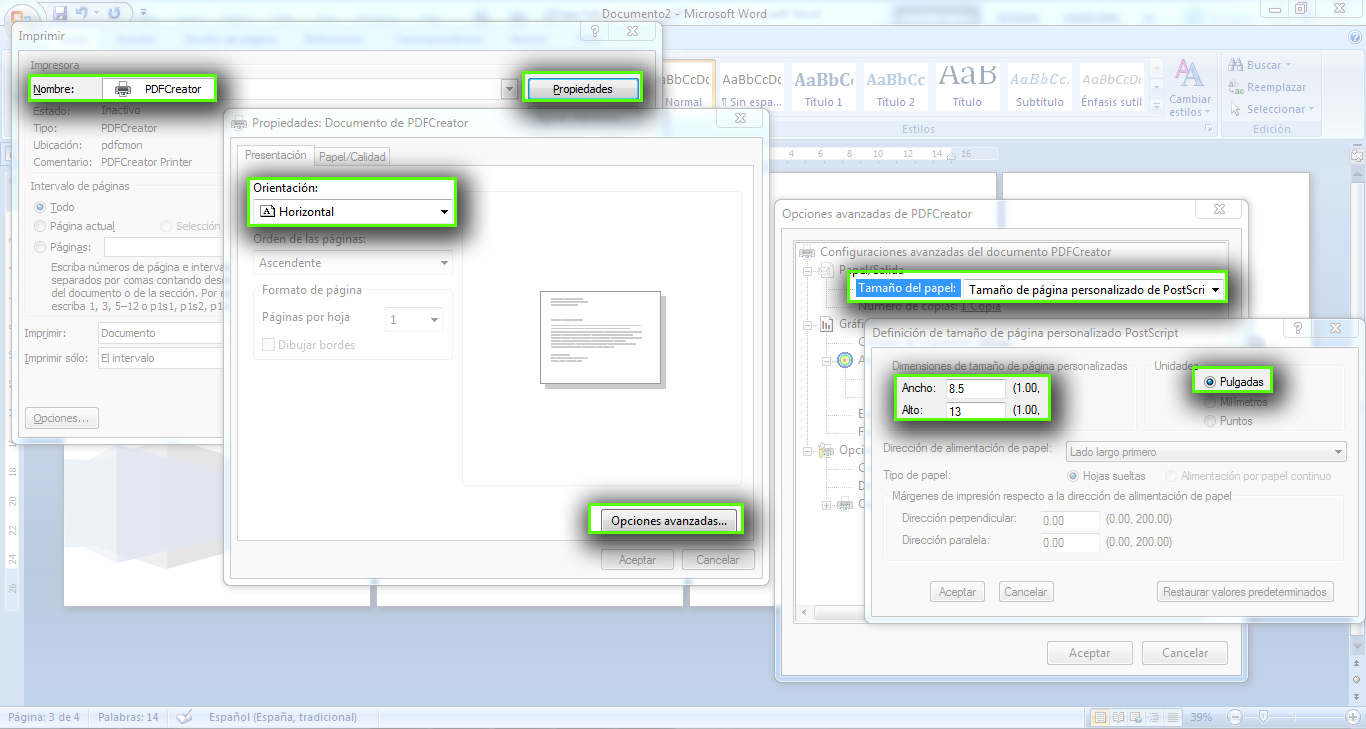The width and height of the screenshot is (1366, 729).
Task: Click the Gráfico tree node icon
Action: (827, 324)
